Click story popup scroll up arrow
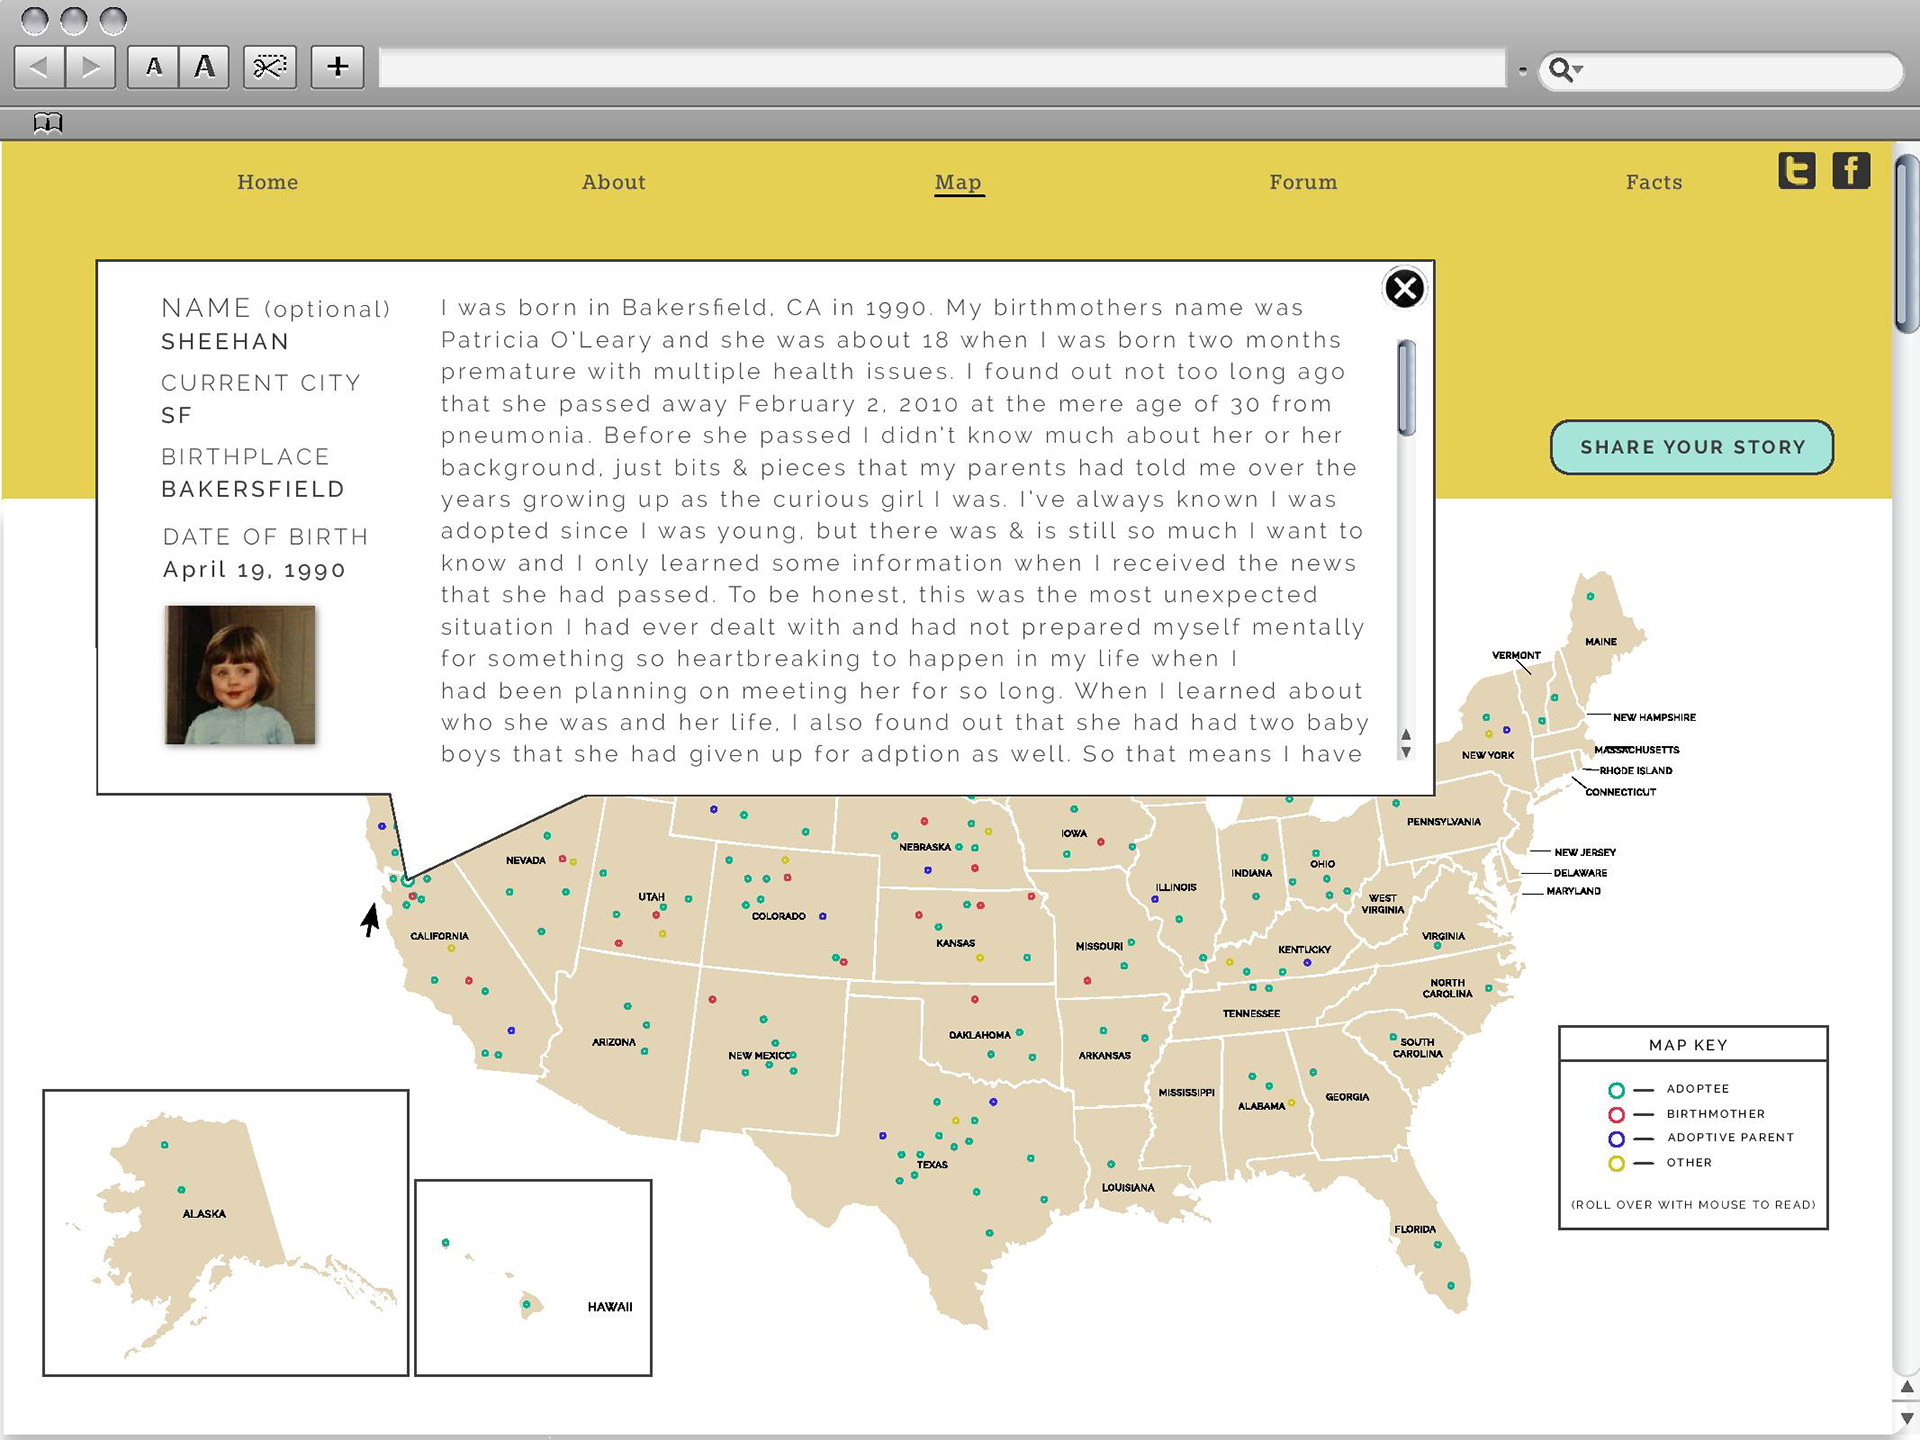Viewport: 1920px width, 1440px height. 1405,734
